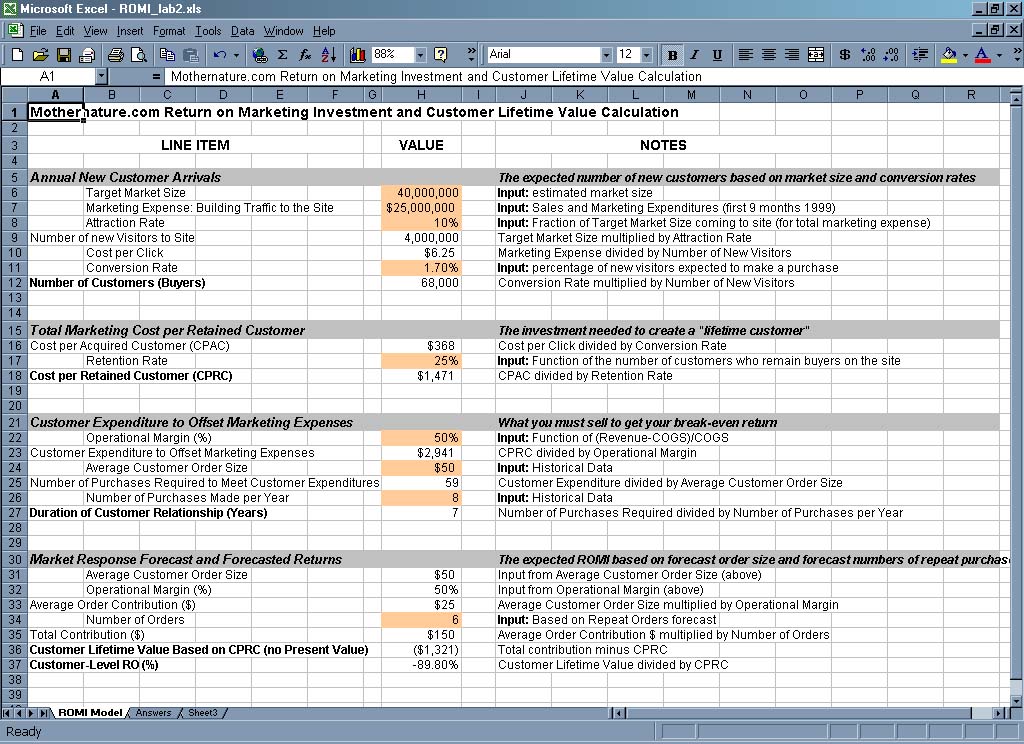Click the Name Box showing A1
This screenshot has height=744, width=1024.
(48, 76)
